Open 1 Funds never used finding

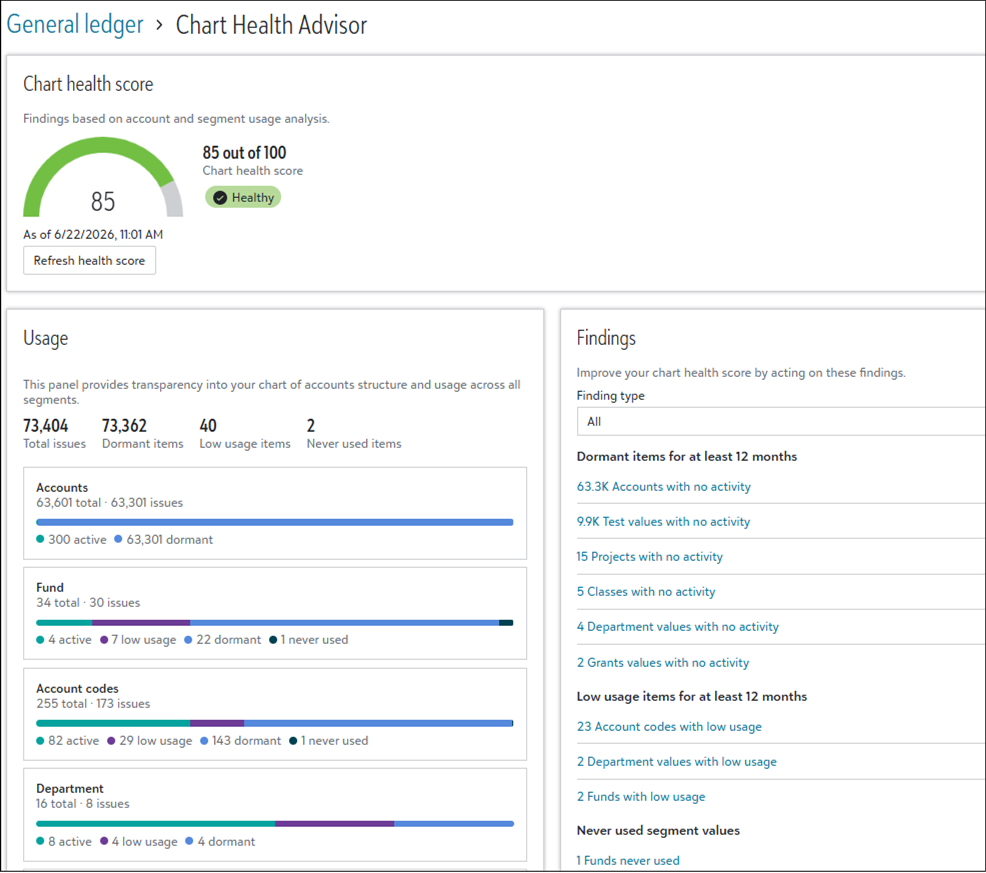(x=628, y=860)
